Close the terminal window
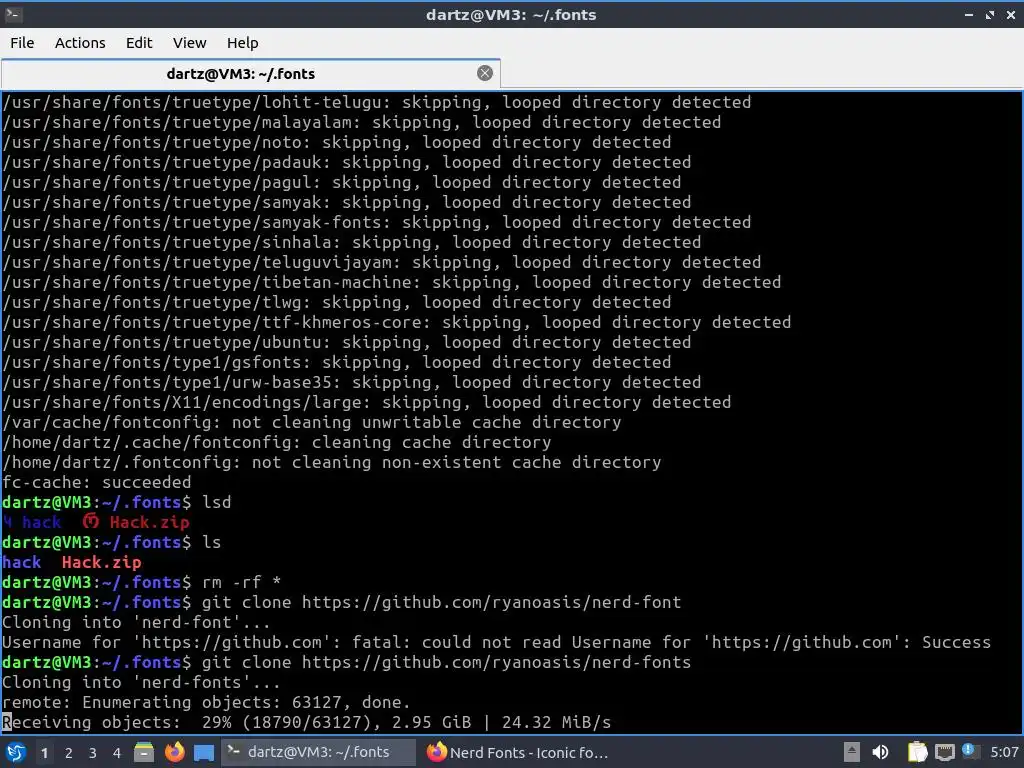Screen dimensions: 1024x768 pos(1010,14)
